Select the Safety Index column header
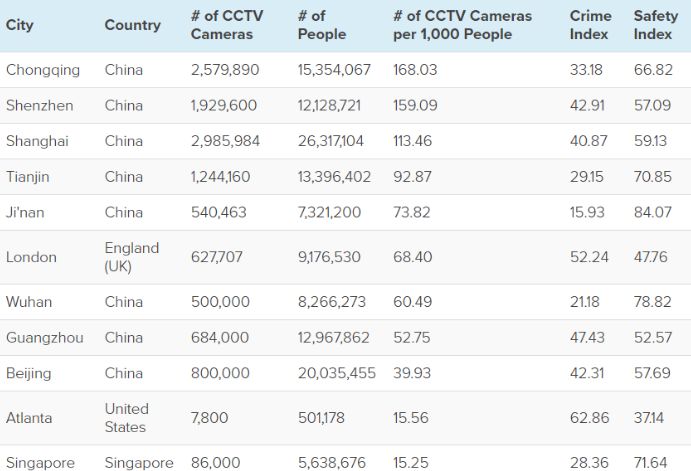The image size is (691, 471). tap(655, 25)
